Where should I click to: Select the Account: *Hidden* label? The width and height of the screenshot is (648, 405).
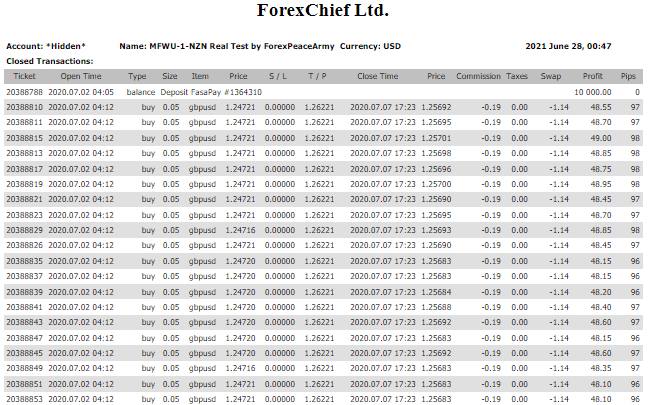[46, 46]
